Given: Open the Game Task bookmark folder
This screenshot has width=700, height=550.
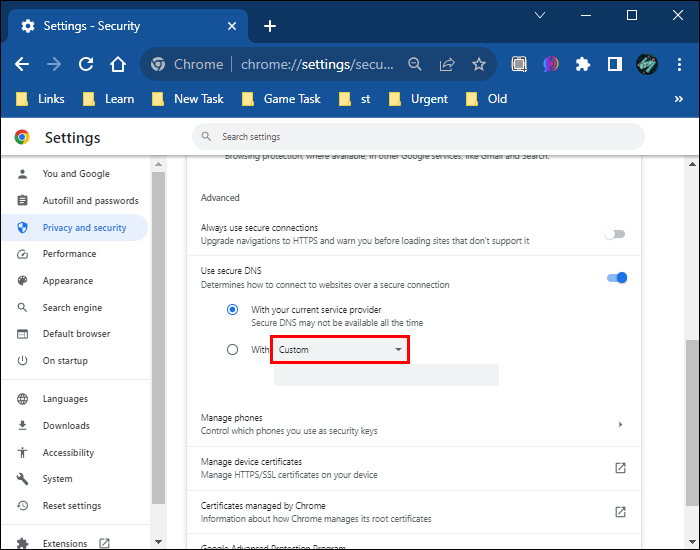Looking at the screenshot, I should point(282,99).
